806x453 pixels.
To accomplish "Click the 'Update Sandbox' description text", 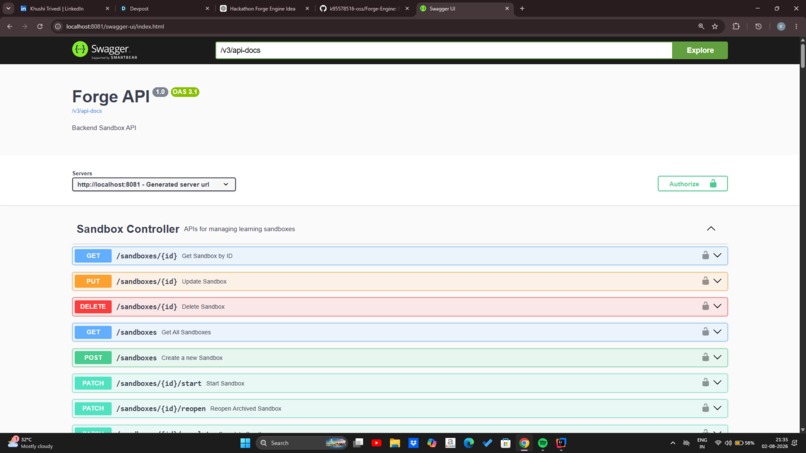I will point(204,281).
